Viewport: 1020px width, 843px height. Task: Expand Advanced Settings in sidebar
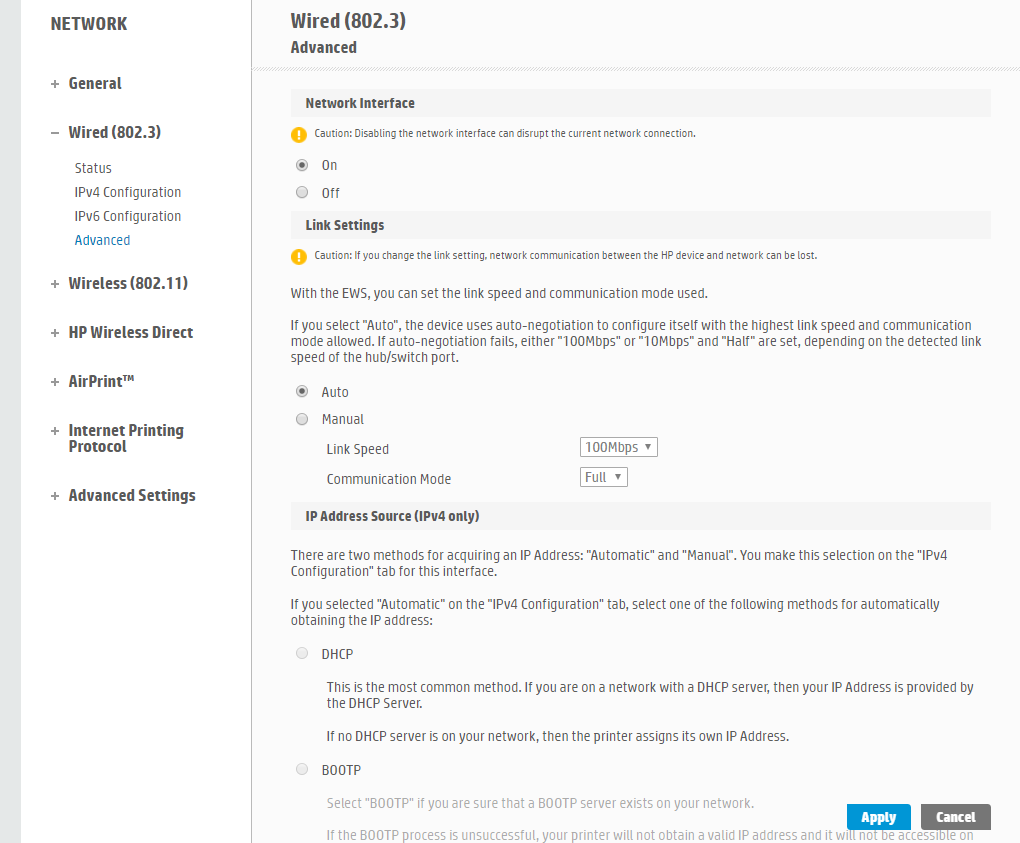(x=131, y=496)
